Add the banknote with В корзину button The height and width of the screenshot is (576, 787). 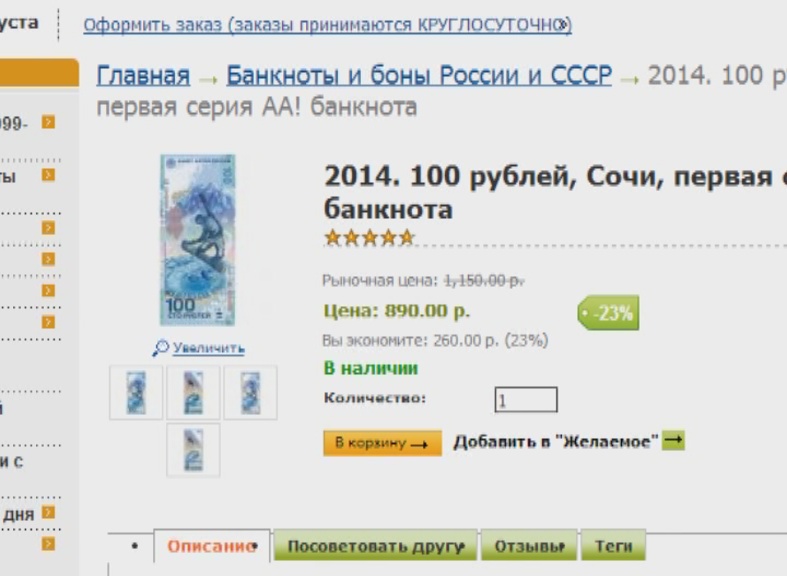pyautogui.click(x=382, y=443)
